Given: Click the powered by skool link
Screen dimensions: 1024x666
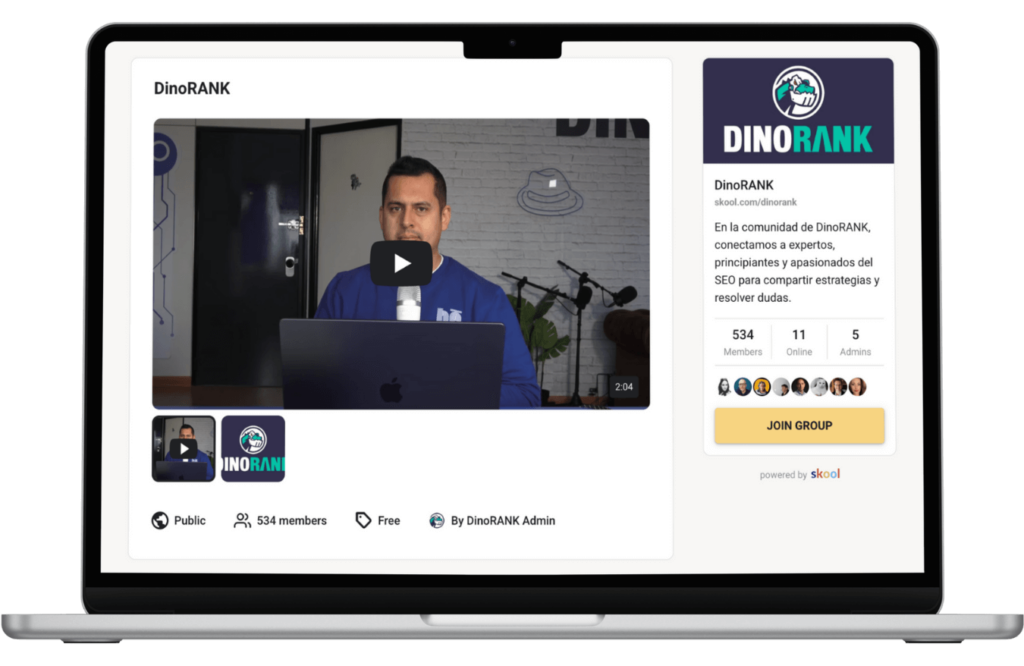Looking at the screenshot, I should pyautogui.click(x=799, y=474).
